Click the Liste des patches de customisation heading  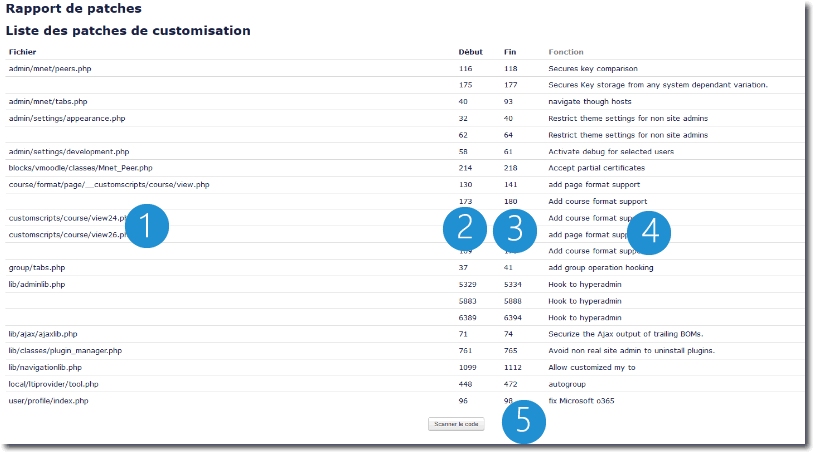(x=128, y=31)
